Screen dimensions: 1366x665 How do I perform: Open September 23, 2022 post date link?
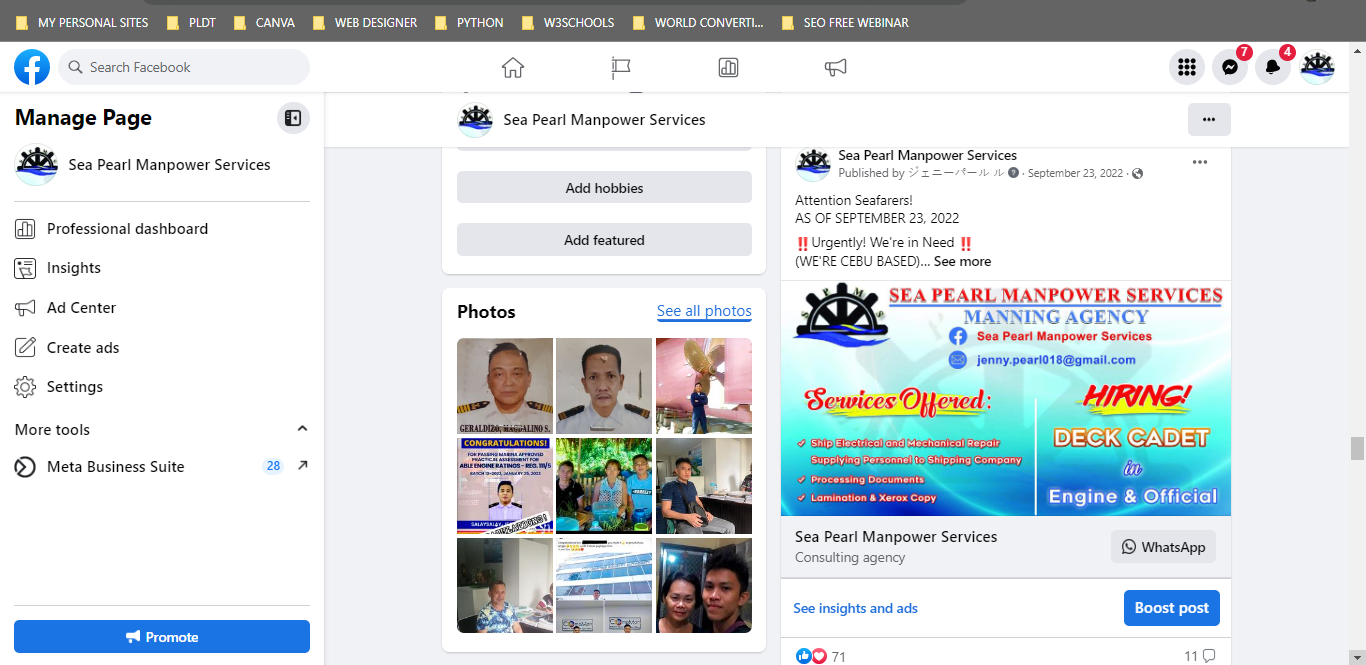click(x=1075, y=173)
